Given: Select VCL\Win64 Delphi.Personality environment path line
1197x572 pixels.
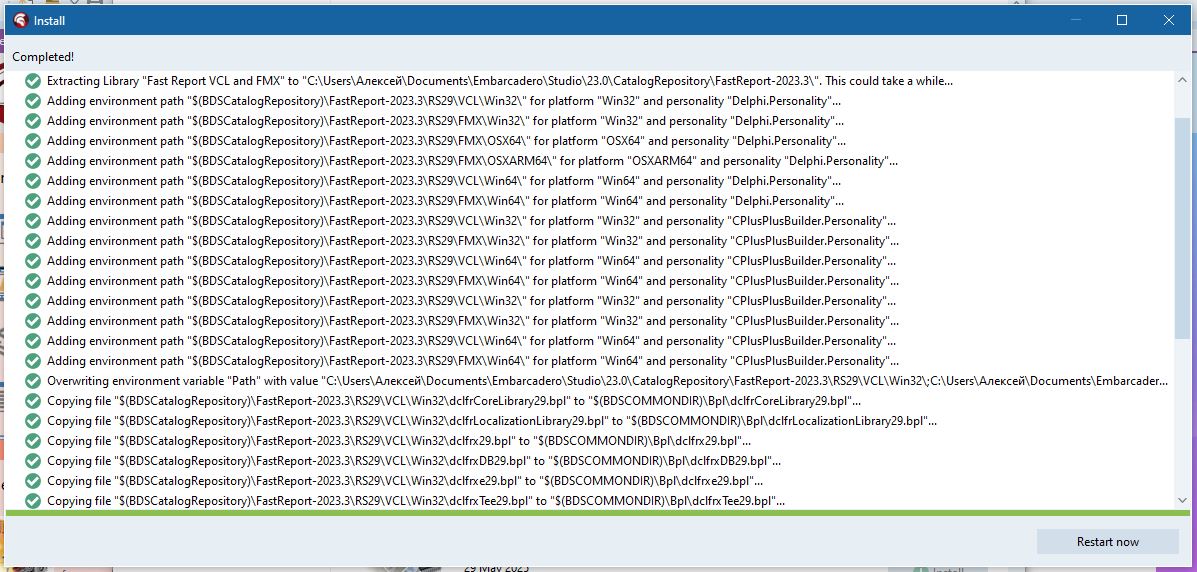Looking at the screenshot, I should coord(444,181).
